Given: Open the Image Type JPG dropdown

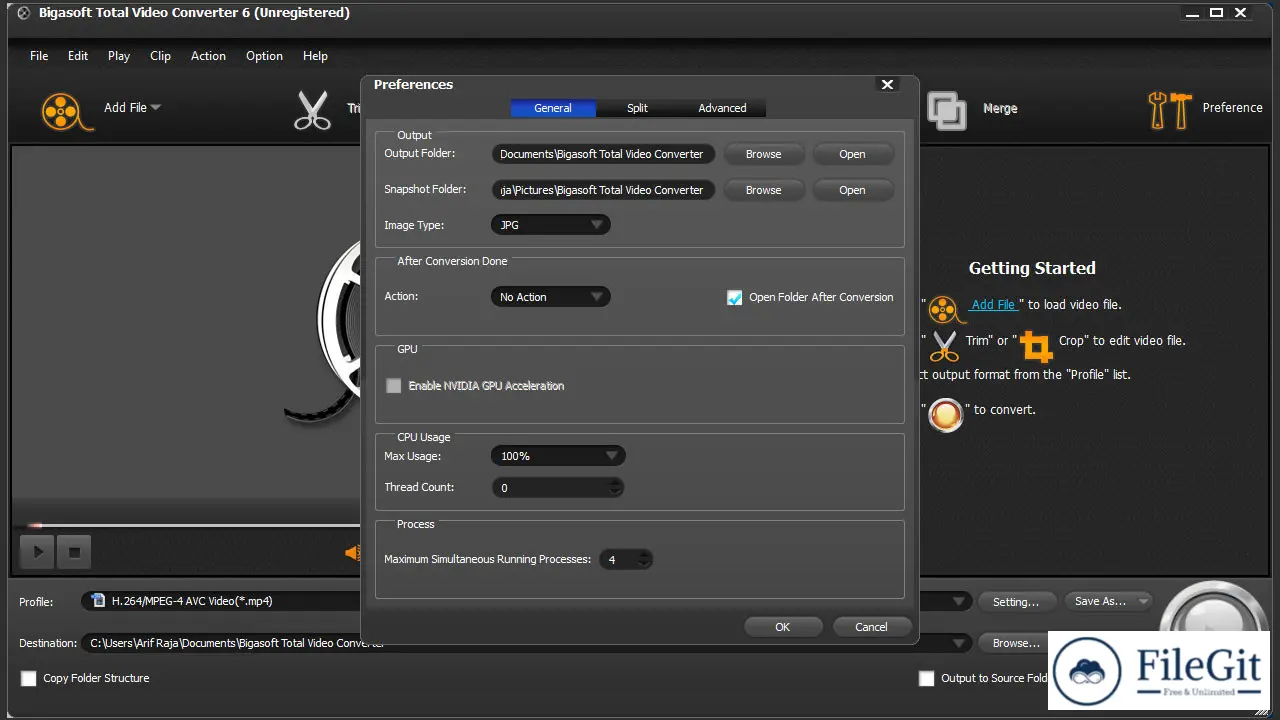Looking at the screenshot, I should pyautogui.click(x=550, y=225).
